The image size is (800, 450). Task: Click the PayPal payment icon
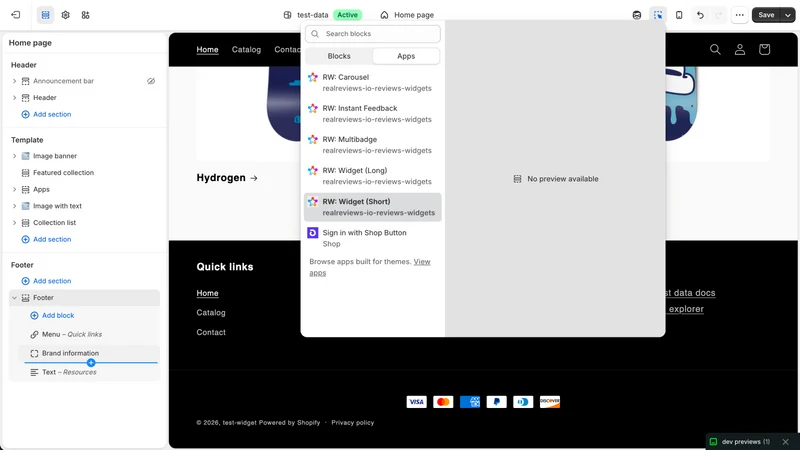(x=496, y=402)
